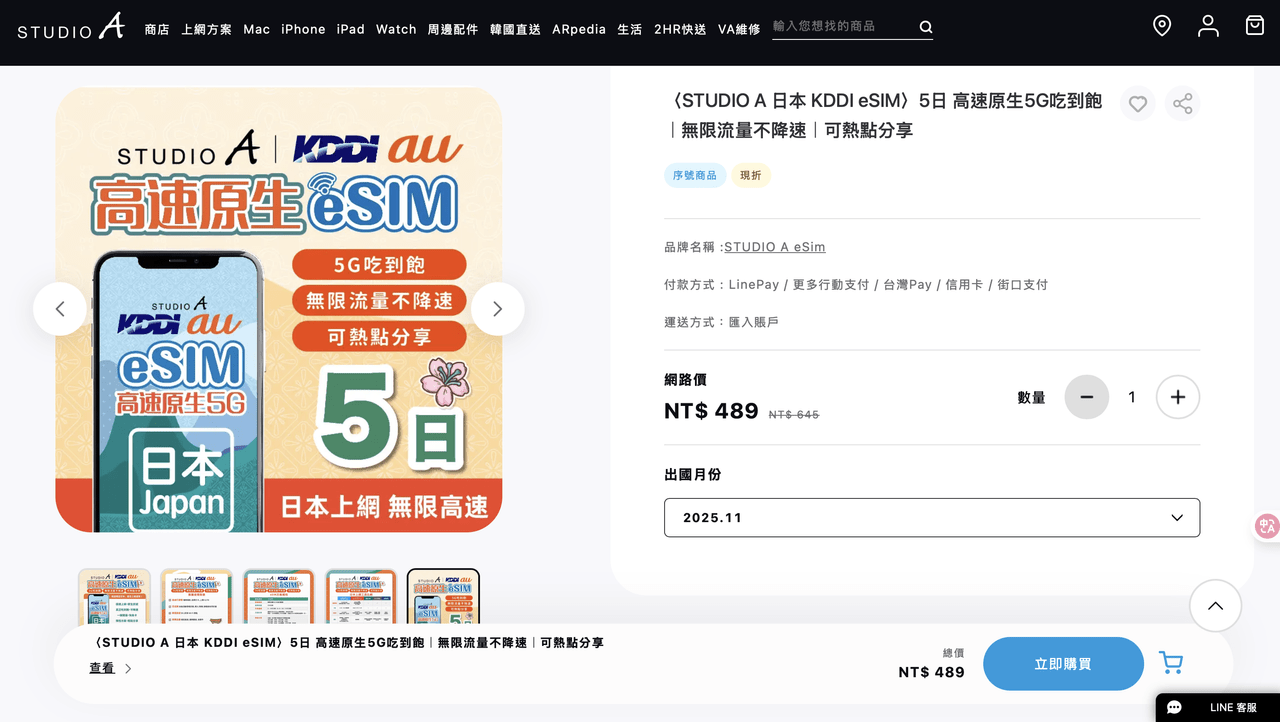This screenshot has width=1280, height=722.
Task: Open Mac menu item
Action: pyautogui.click(x=257, y=29)
